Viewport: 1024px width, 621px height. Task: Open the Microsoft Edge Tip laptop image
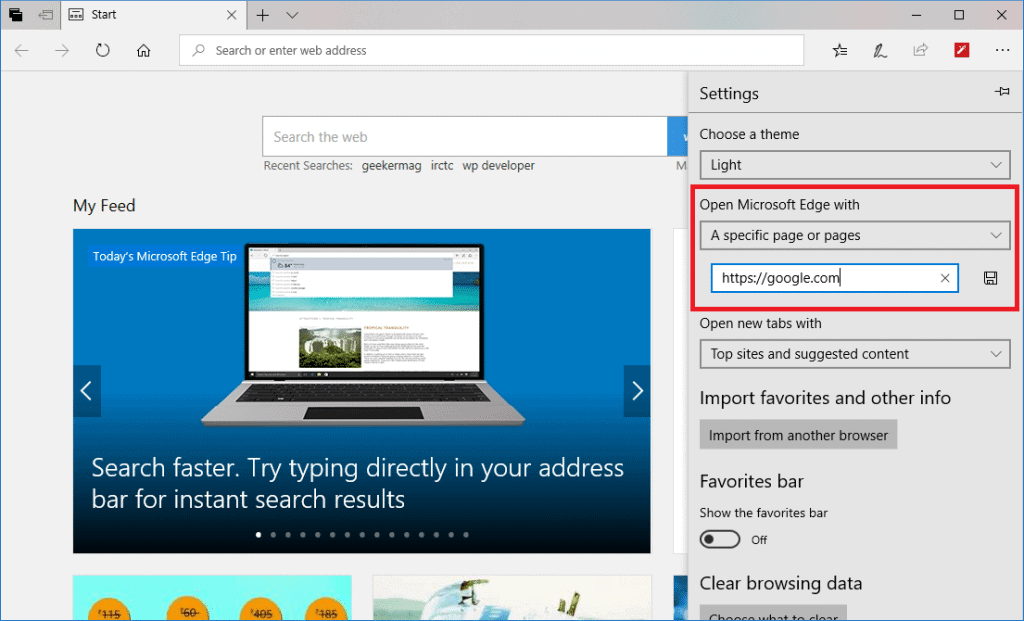(x=362, y=334)
